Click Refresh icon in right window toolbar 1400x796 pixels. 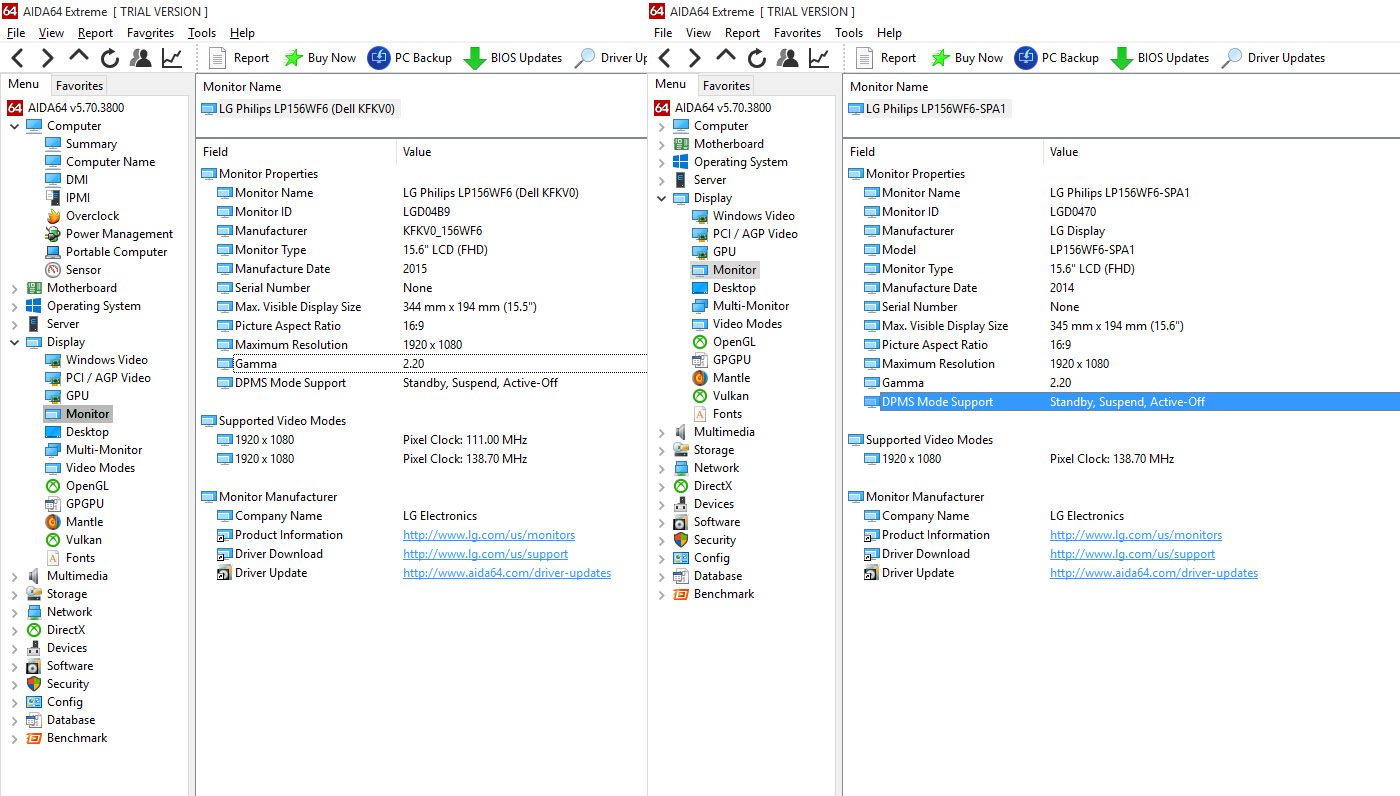pos(757,58)
